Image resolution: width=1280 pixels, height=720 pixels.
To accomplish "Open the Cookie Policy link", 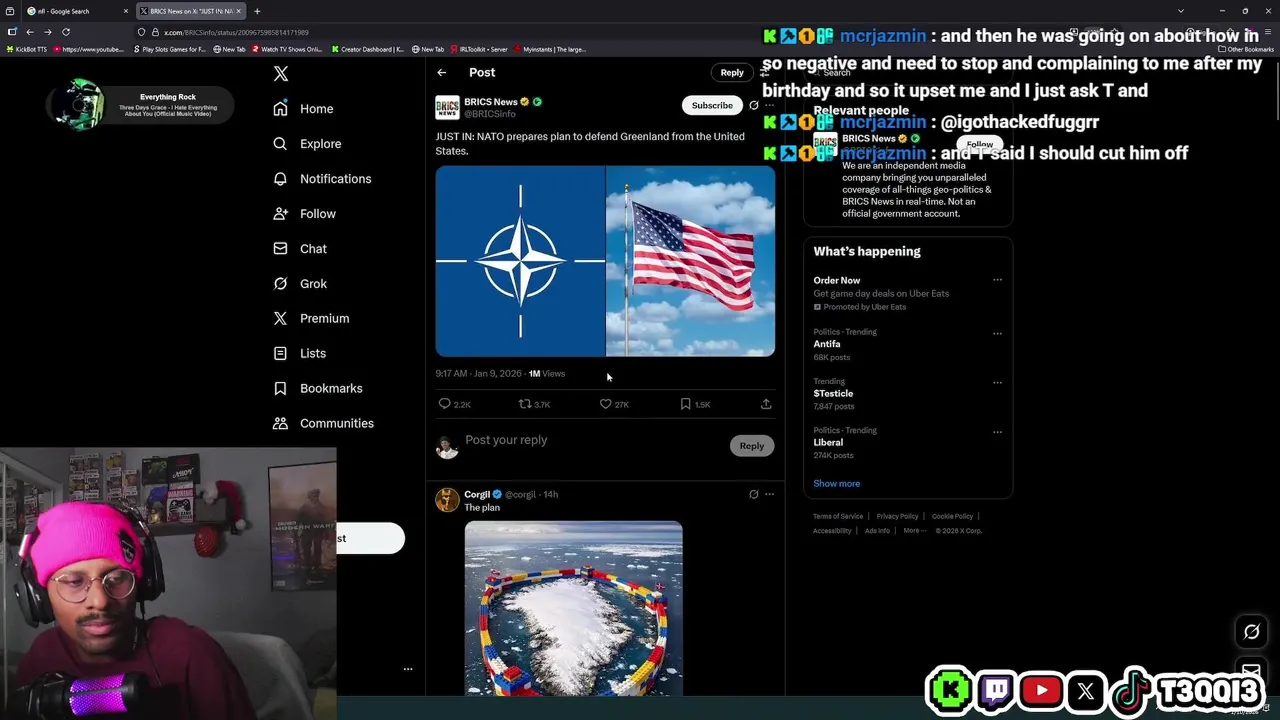I will (952, 517).
